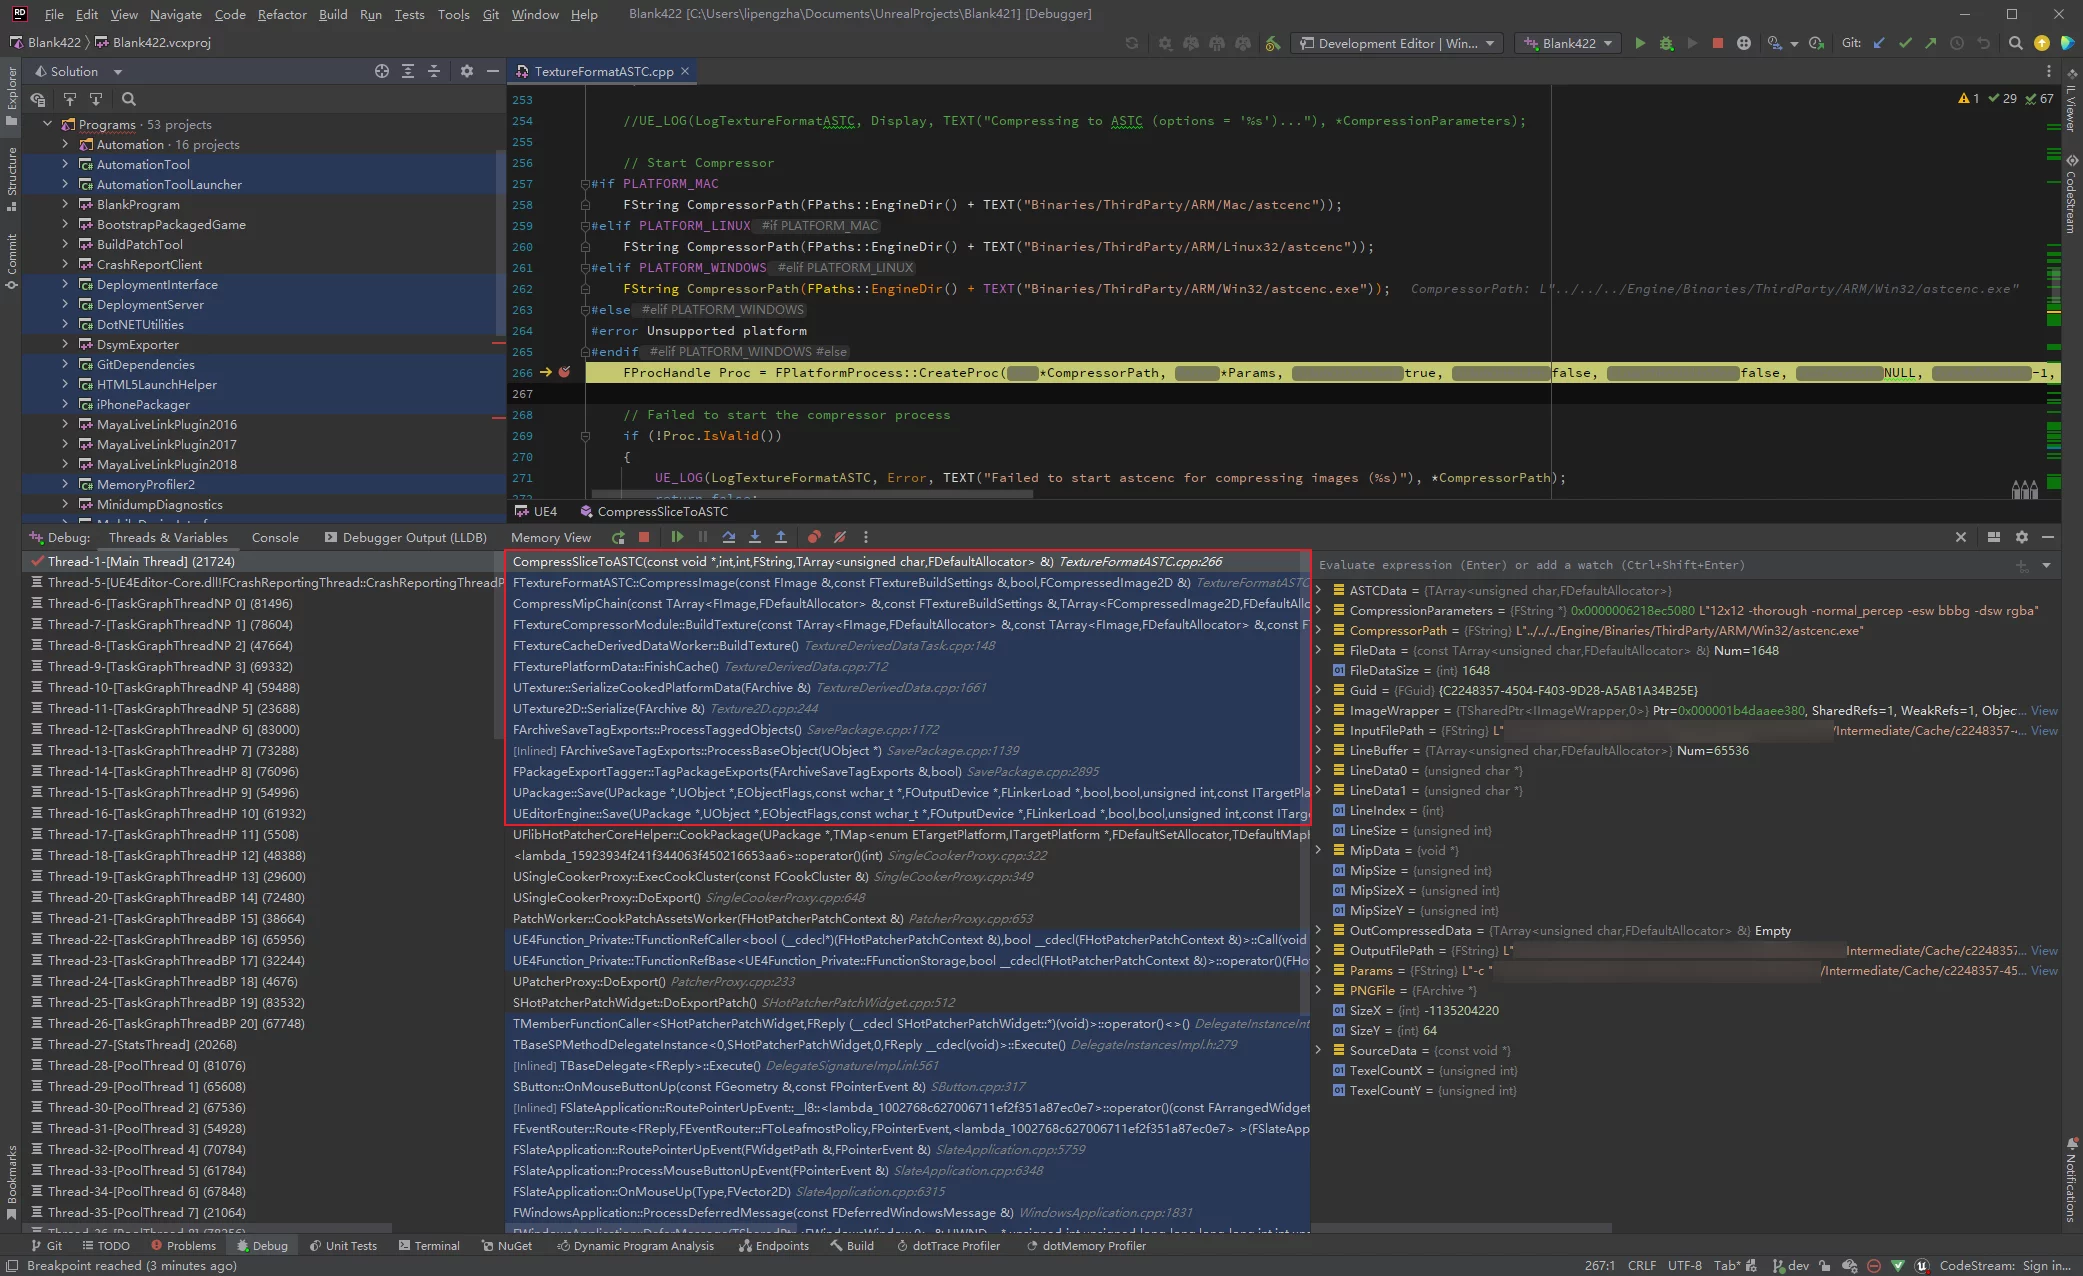Toggle Mute Breakpoints in debug toolbar
Screen dimensions: 2083x1276
(x=840, y=537)
